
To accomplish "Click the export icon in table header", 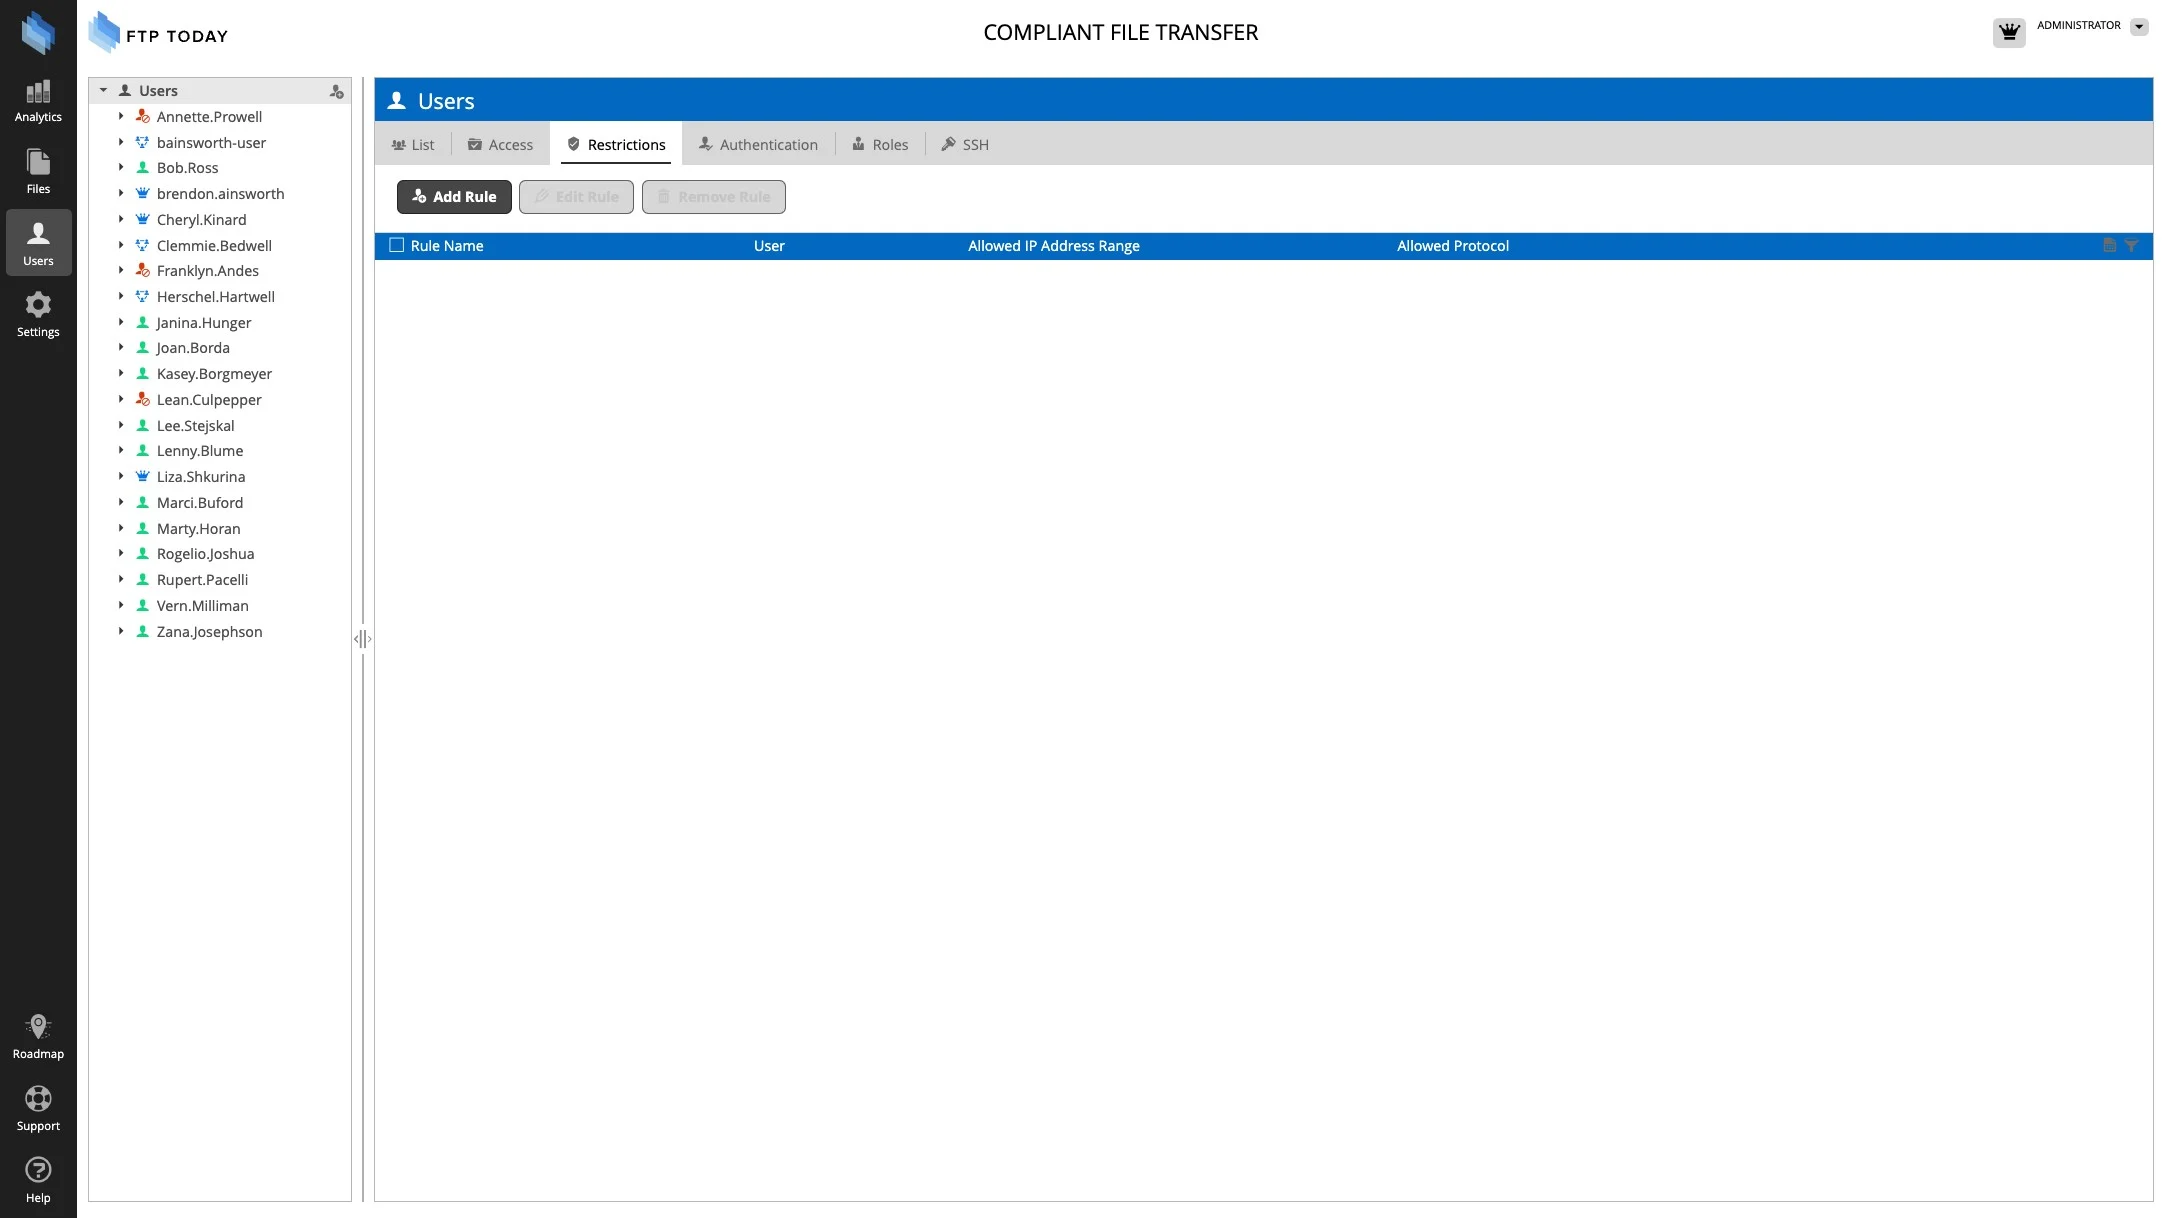I will [x=2109, y=246].
